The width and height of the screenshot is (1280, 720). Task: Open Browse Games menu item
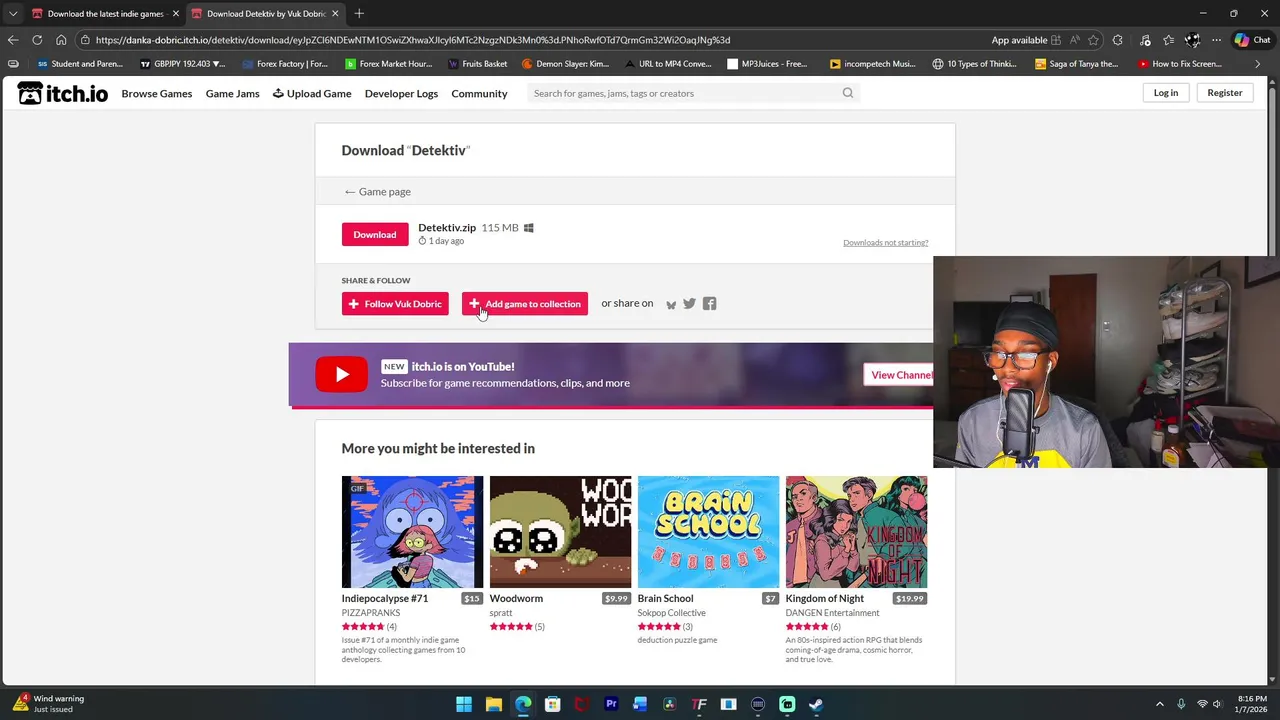(x=157, y=93)
